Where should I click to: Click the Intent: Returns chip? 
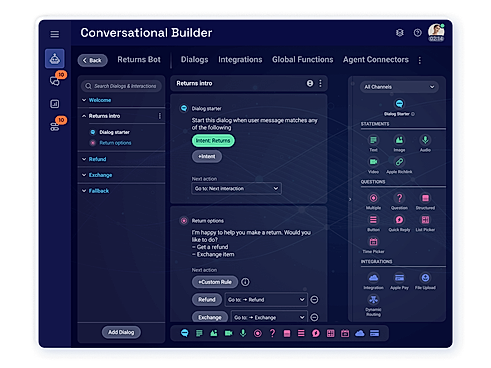[213, 141]
